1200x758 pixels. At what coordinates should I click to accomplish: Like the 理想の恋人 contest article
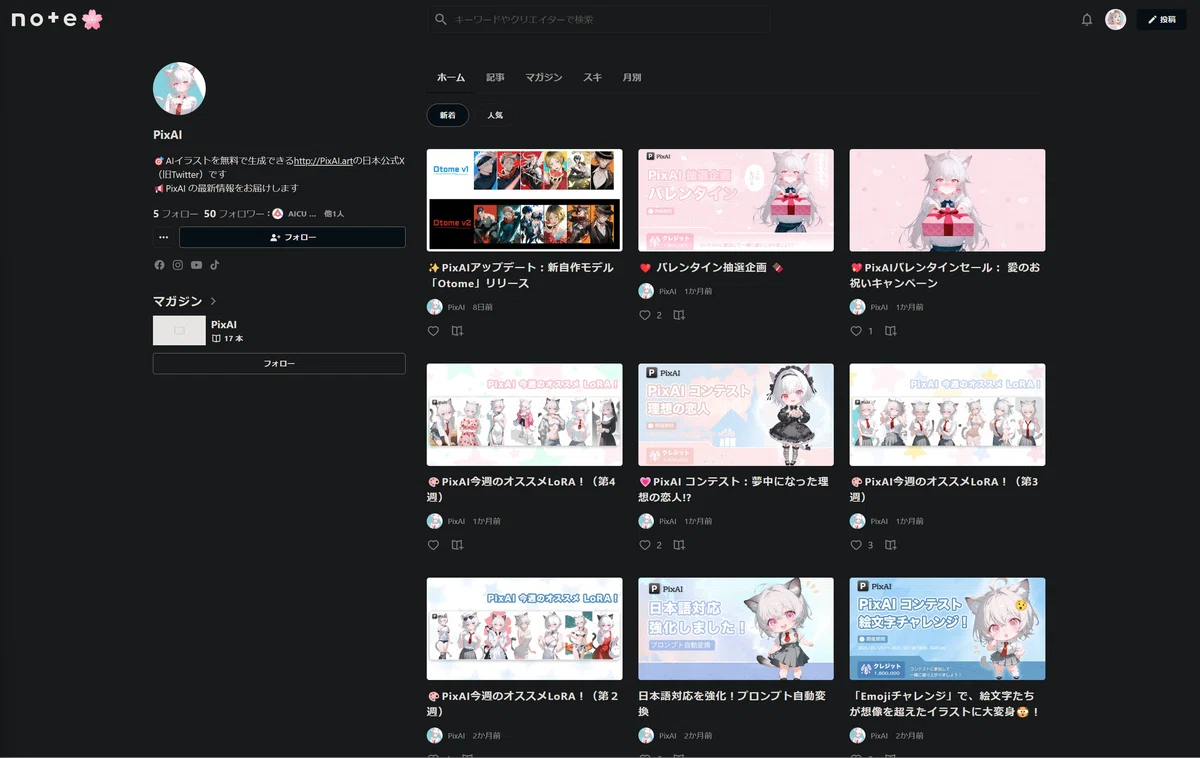click(x=645, y=545)
